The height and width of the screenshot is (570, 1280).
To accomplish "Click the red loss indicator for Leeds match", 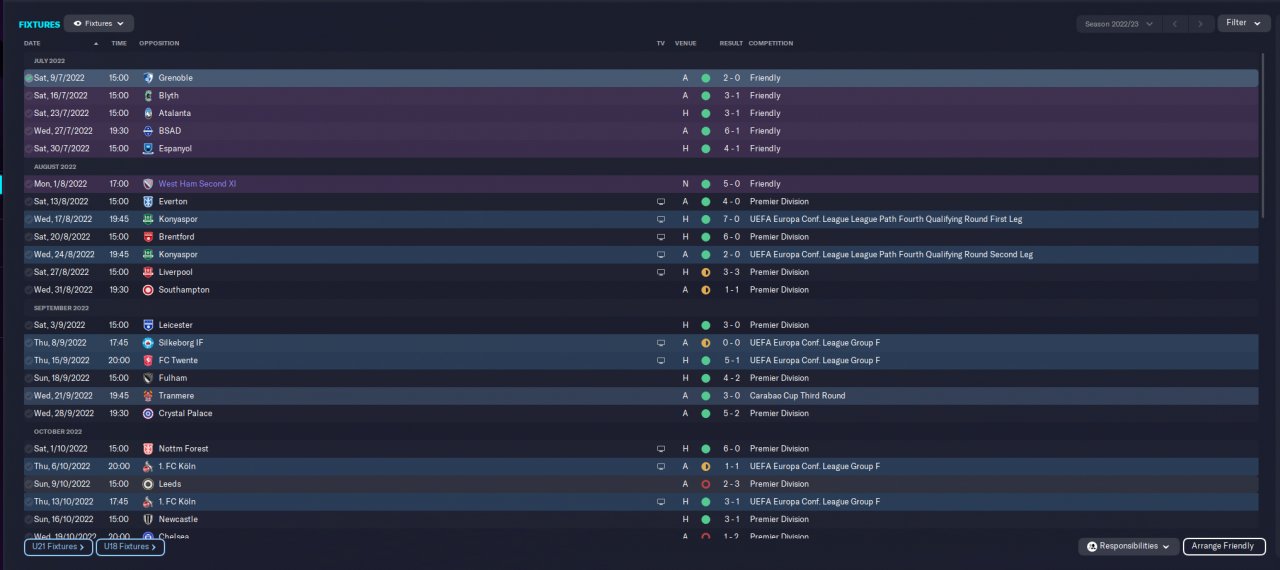I will 705,484.
